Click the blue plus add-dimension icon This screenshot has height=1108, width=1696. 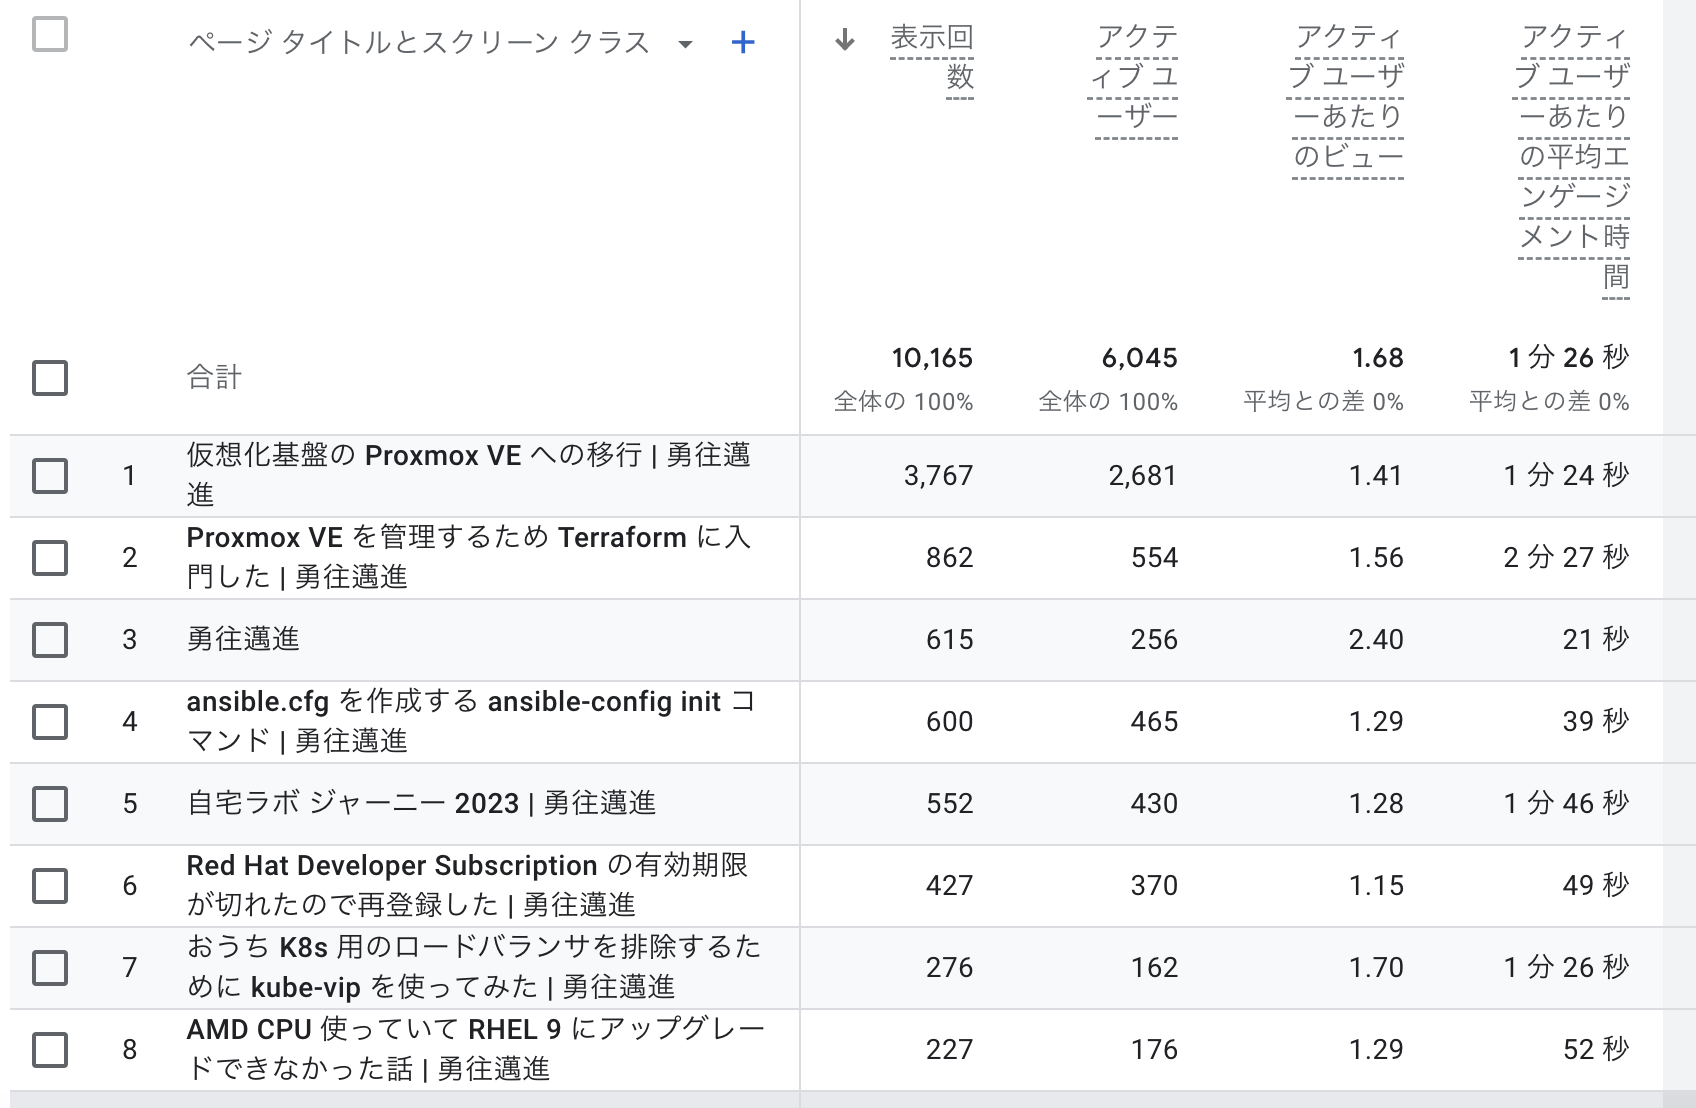[x=742, y=43]
